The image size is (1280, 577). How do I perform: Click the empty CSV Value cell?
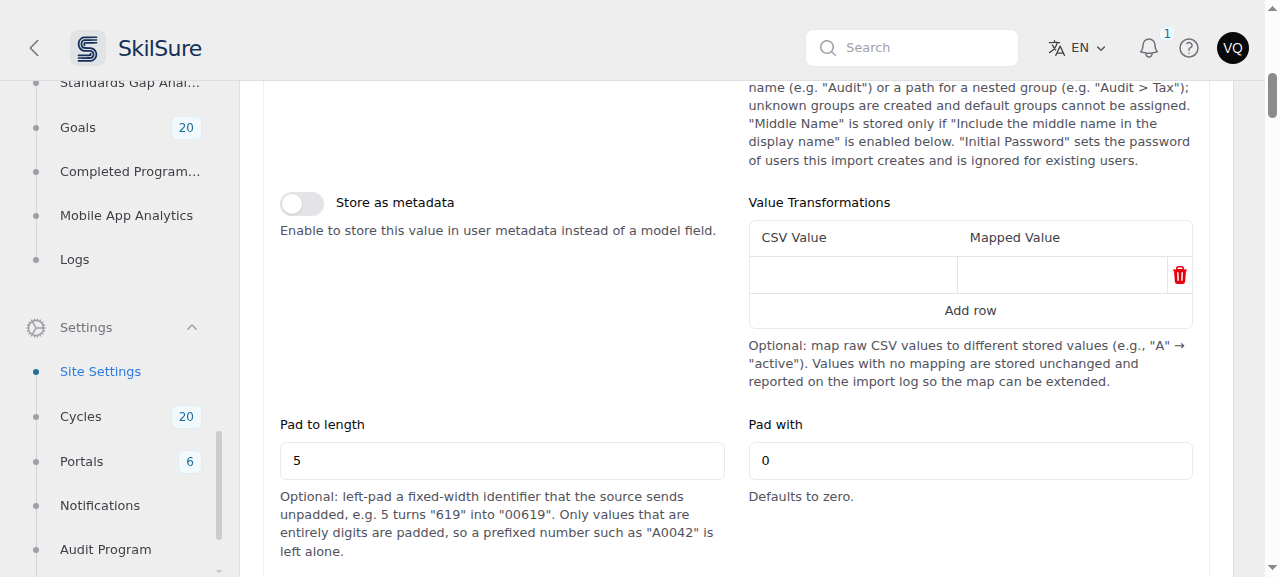pyautogui.click(x=854, y=275)
